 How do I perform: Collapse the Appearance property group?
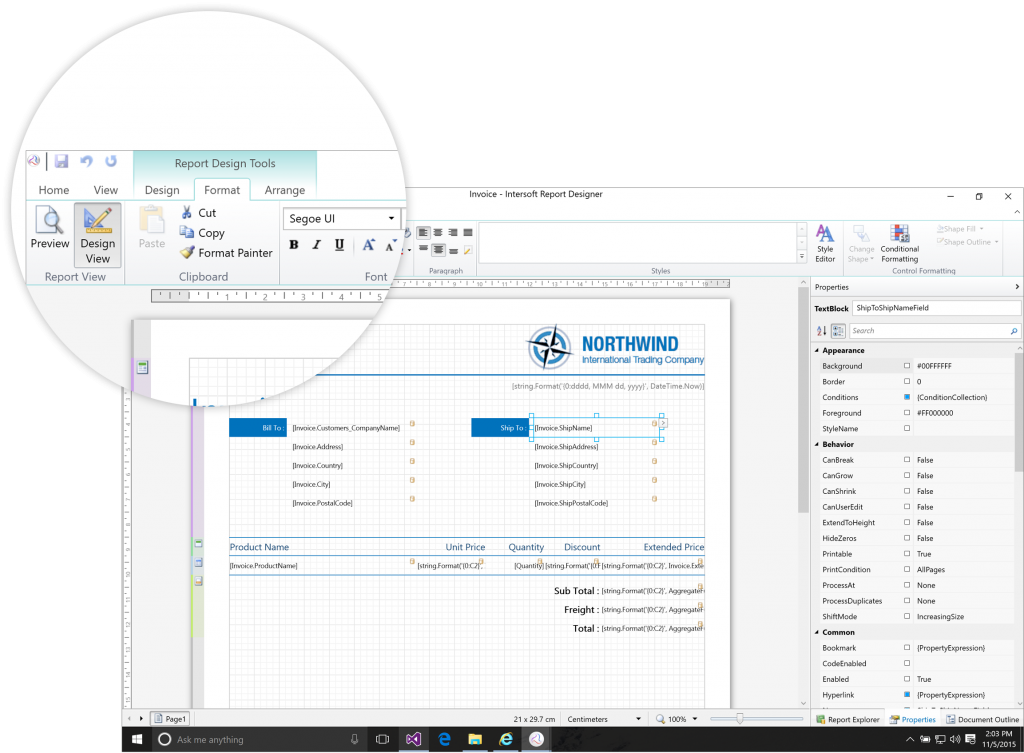[x=817, y=351]
